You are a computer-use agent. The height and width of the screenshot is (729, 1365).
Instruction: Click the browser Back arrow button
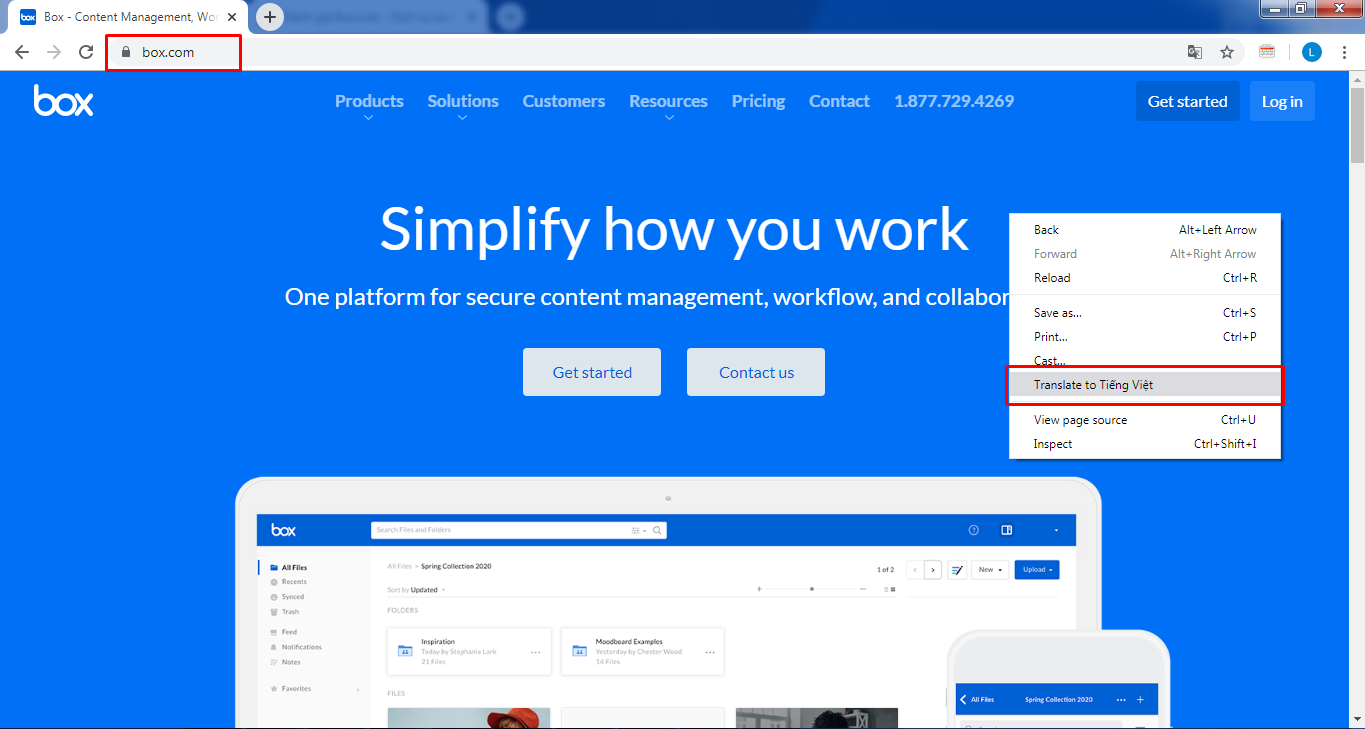pyautogui.click(x=22, y=52)
